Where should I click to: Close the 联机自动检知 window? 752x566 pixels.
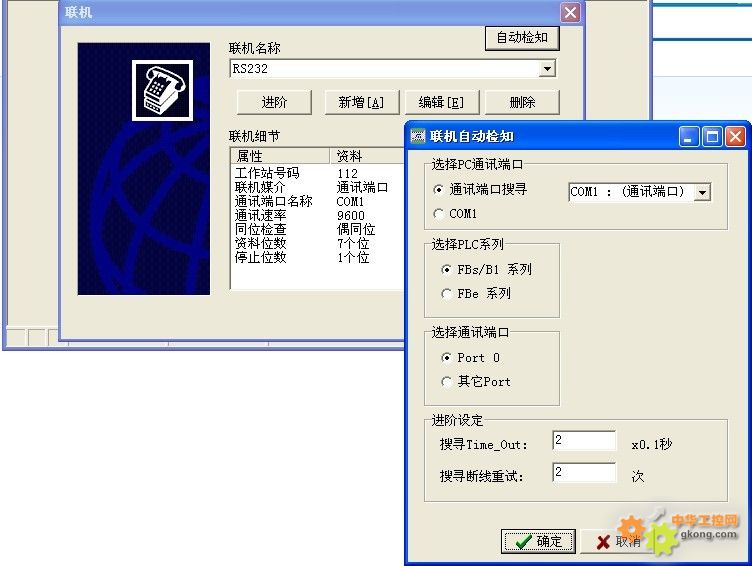click(735, 137)
